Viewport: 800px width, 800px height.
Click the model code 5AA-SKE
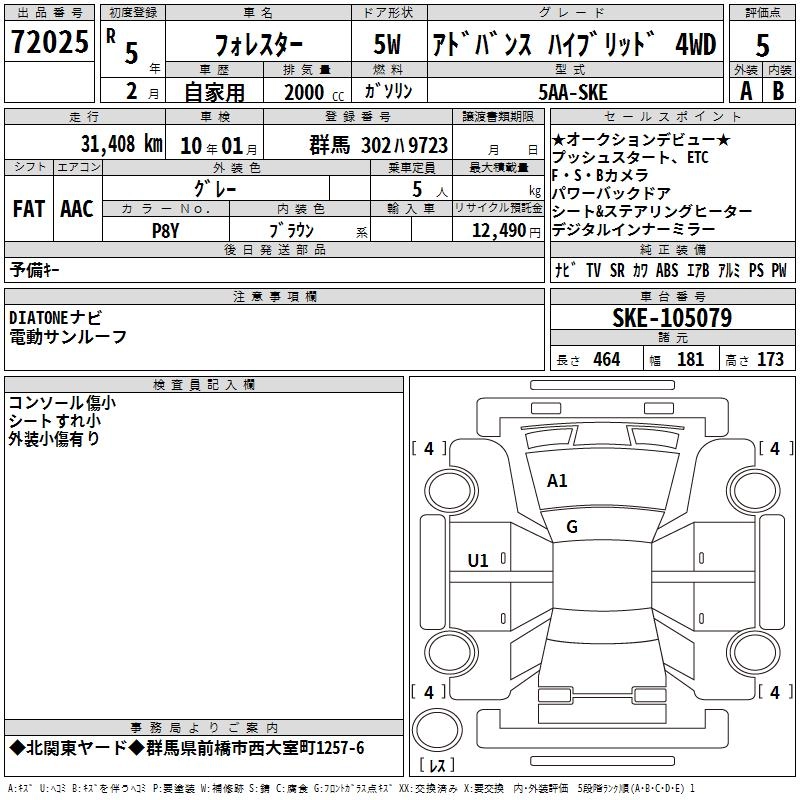(x=572, y=92)
